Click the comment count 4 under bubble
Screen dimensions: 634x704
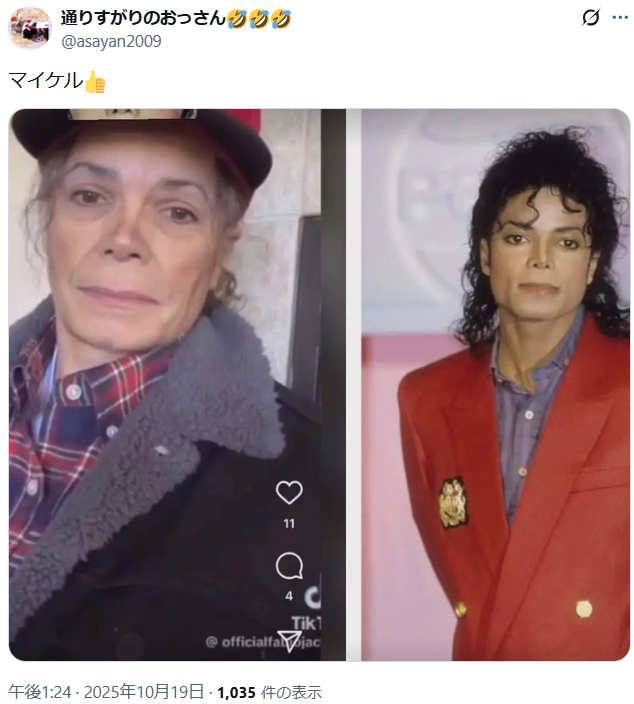[289, 596]
